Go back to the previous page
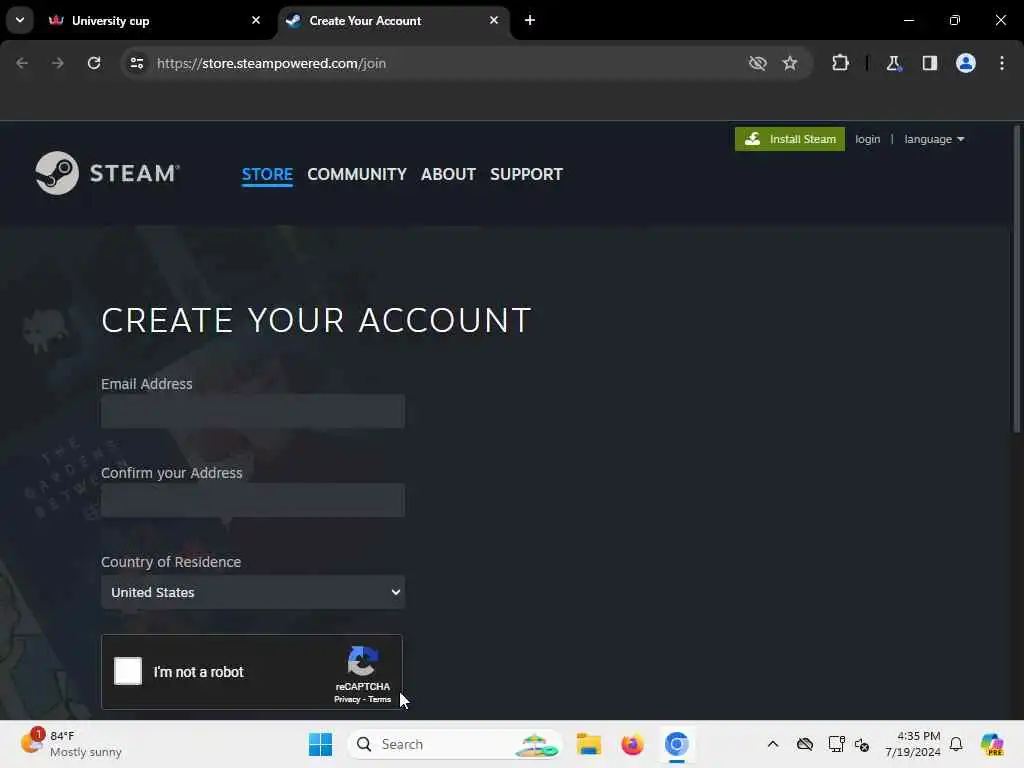 coord(22,63)
